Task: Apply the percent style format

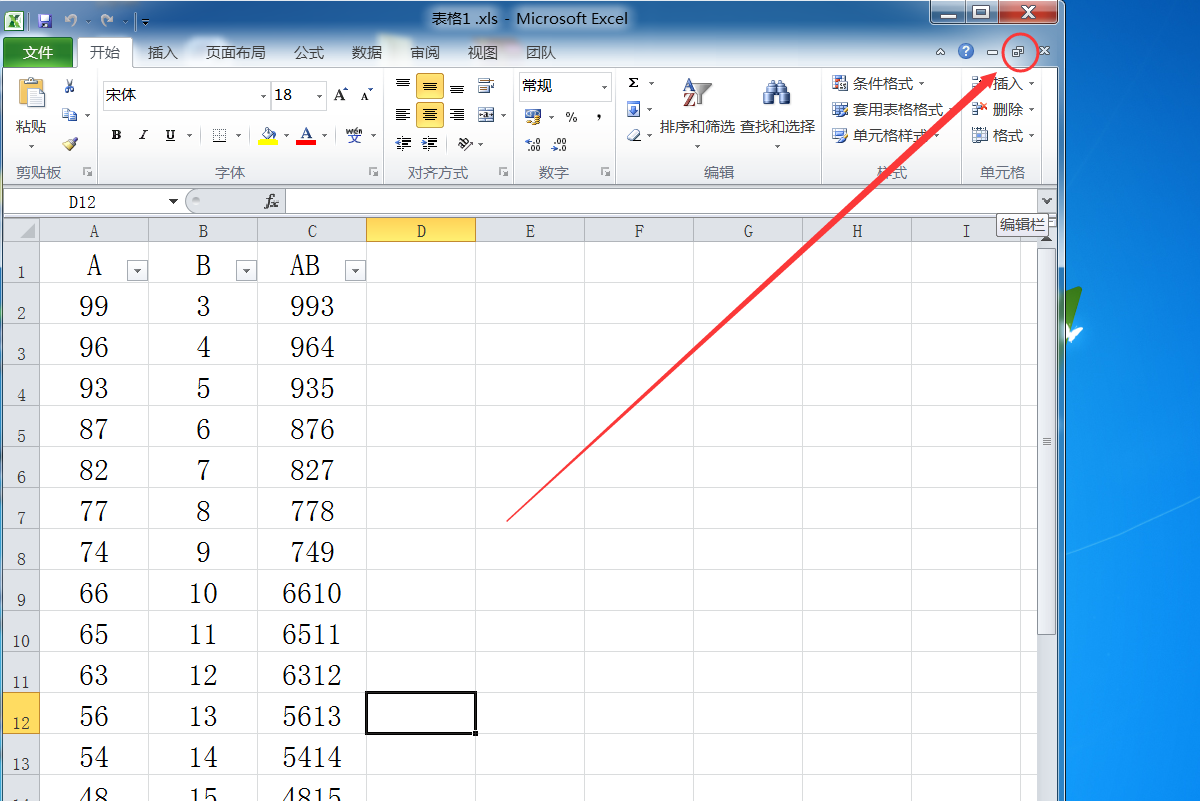Action: pos(571,117)
